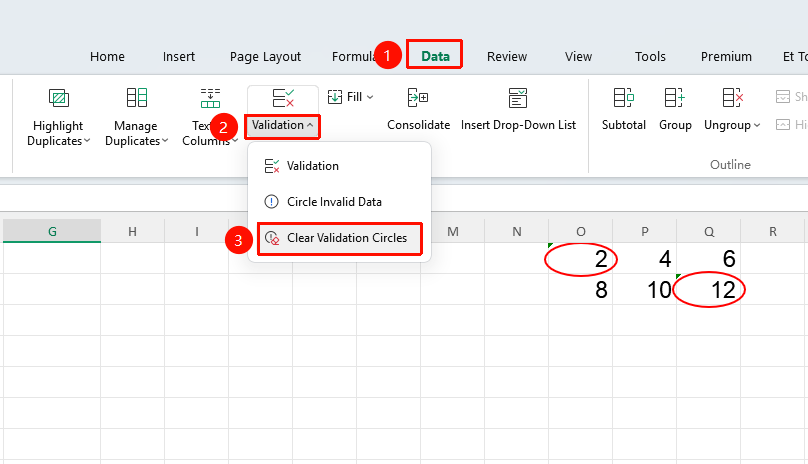Select column M header

point(452,231)
